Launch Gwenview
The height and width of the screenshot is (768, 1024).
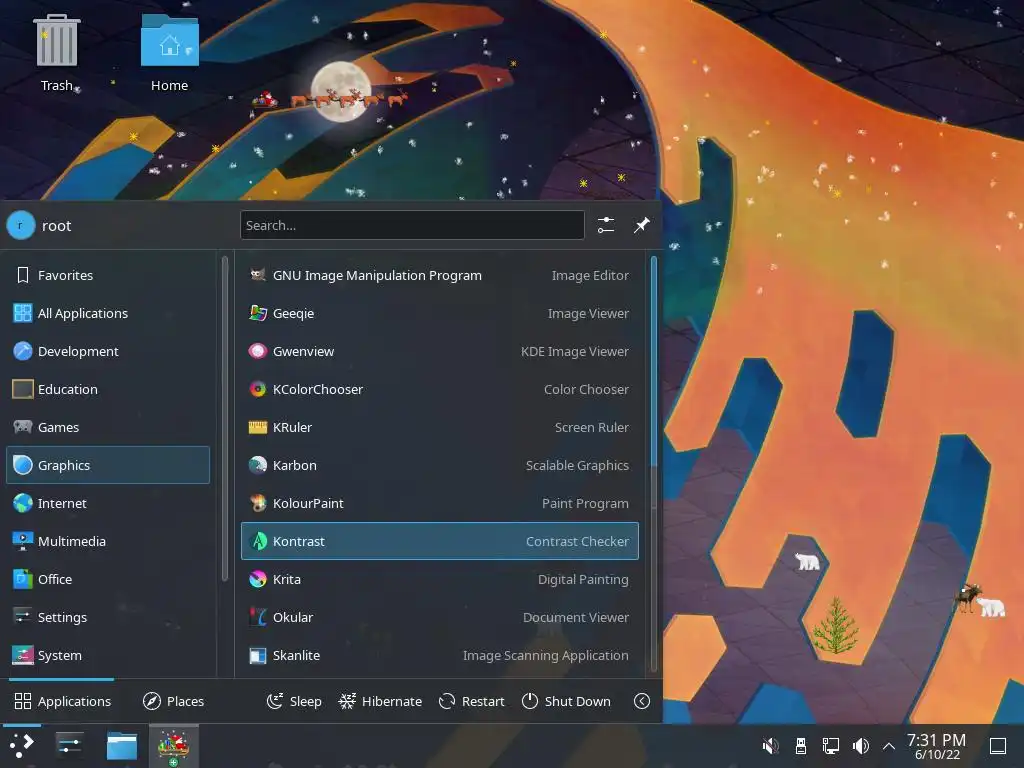click(440, 351)
